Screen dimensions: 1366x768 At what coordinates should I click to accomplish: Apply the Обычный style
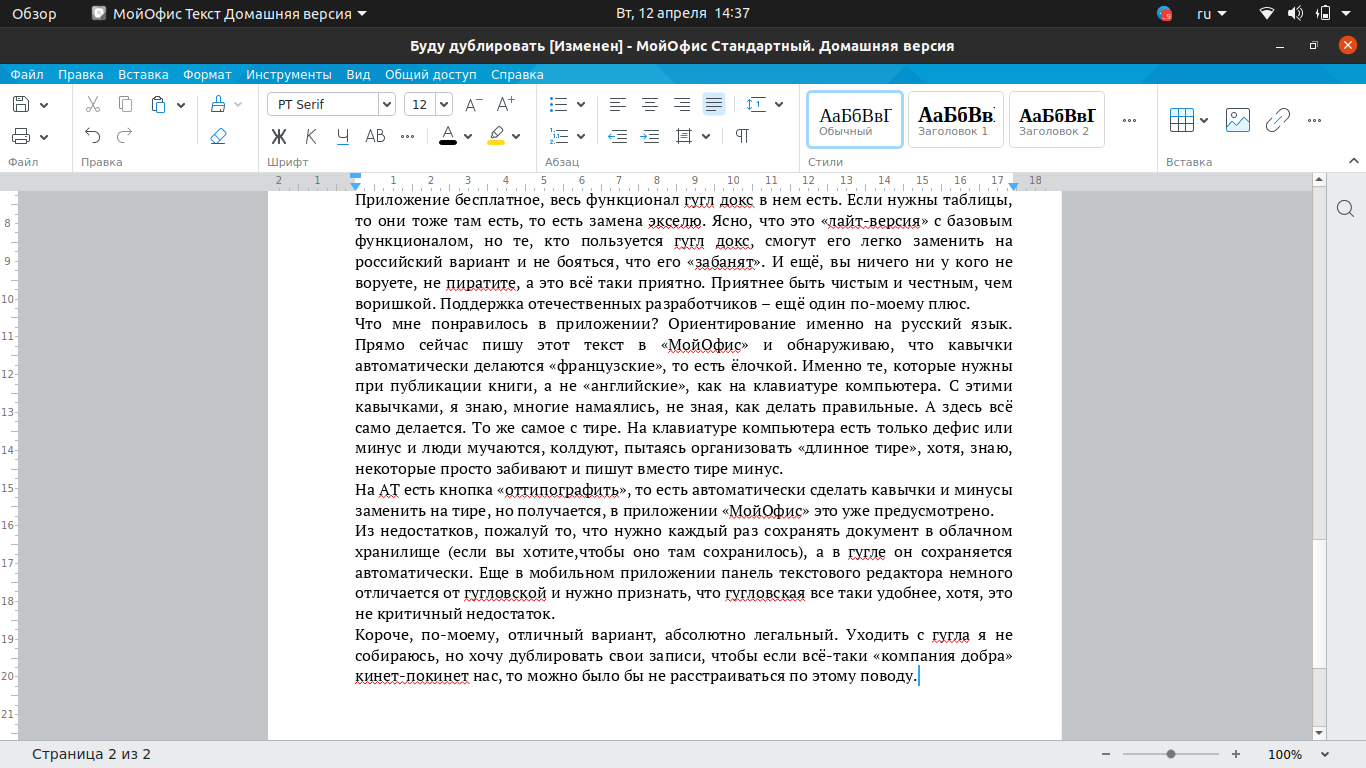(x=855, y=120)
